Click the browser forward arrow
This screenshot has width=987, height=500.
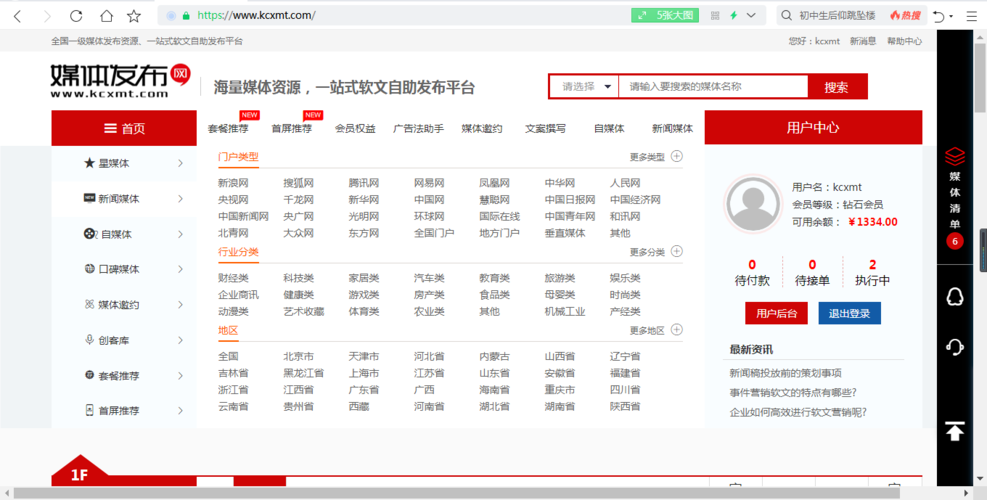tap(47, 16)
